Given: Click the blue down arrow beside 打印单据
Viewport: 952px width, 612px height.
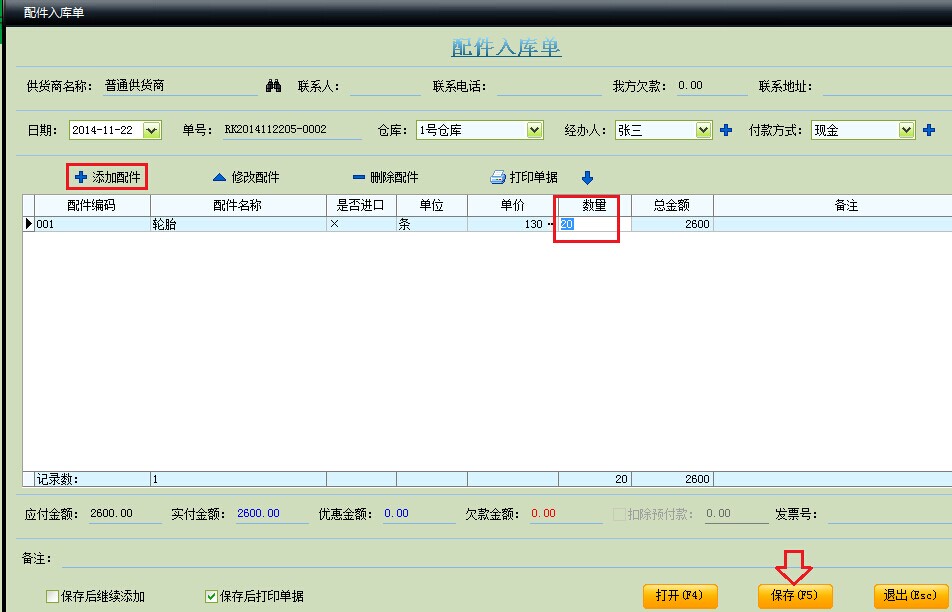Looking at the screenshot, I should [587, 177].
